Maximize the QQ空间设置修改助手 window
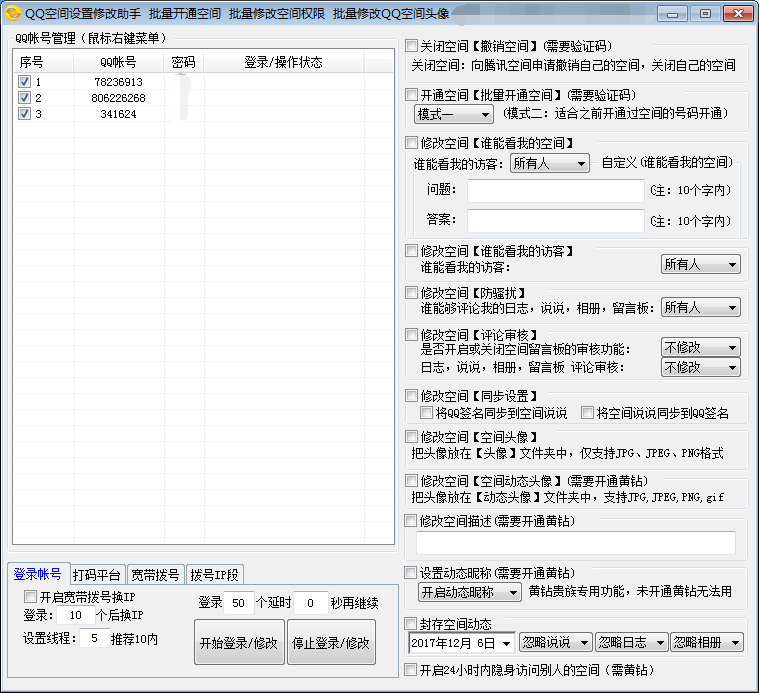 click(705, 14)
